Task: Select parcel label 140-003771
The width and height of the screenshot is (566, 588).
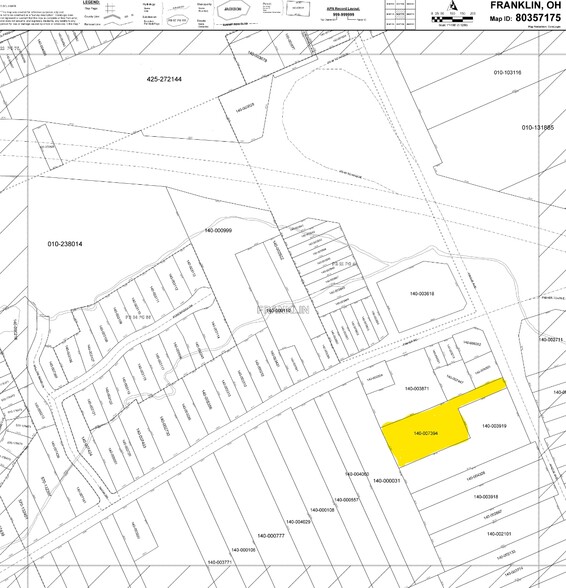Action: [220, 562]
